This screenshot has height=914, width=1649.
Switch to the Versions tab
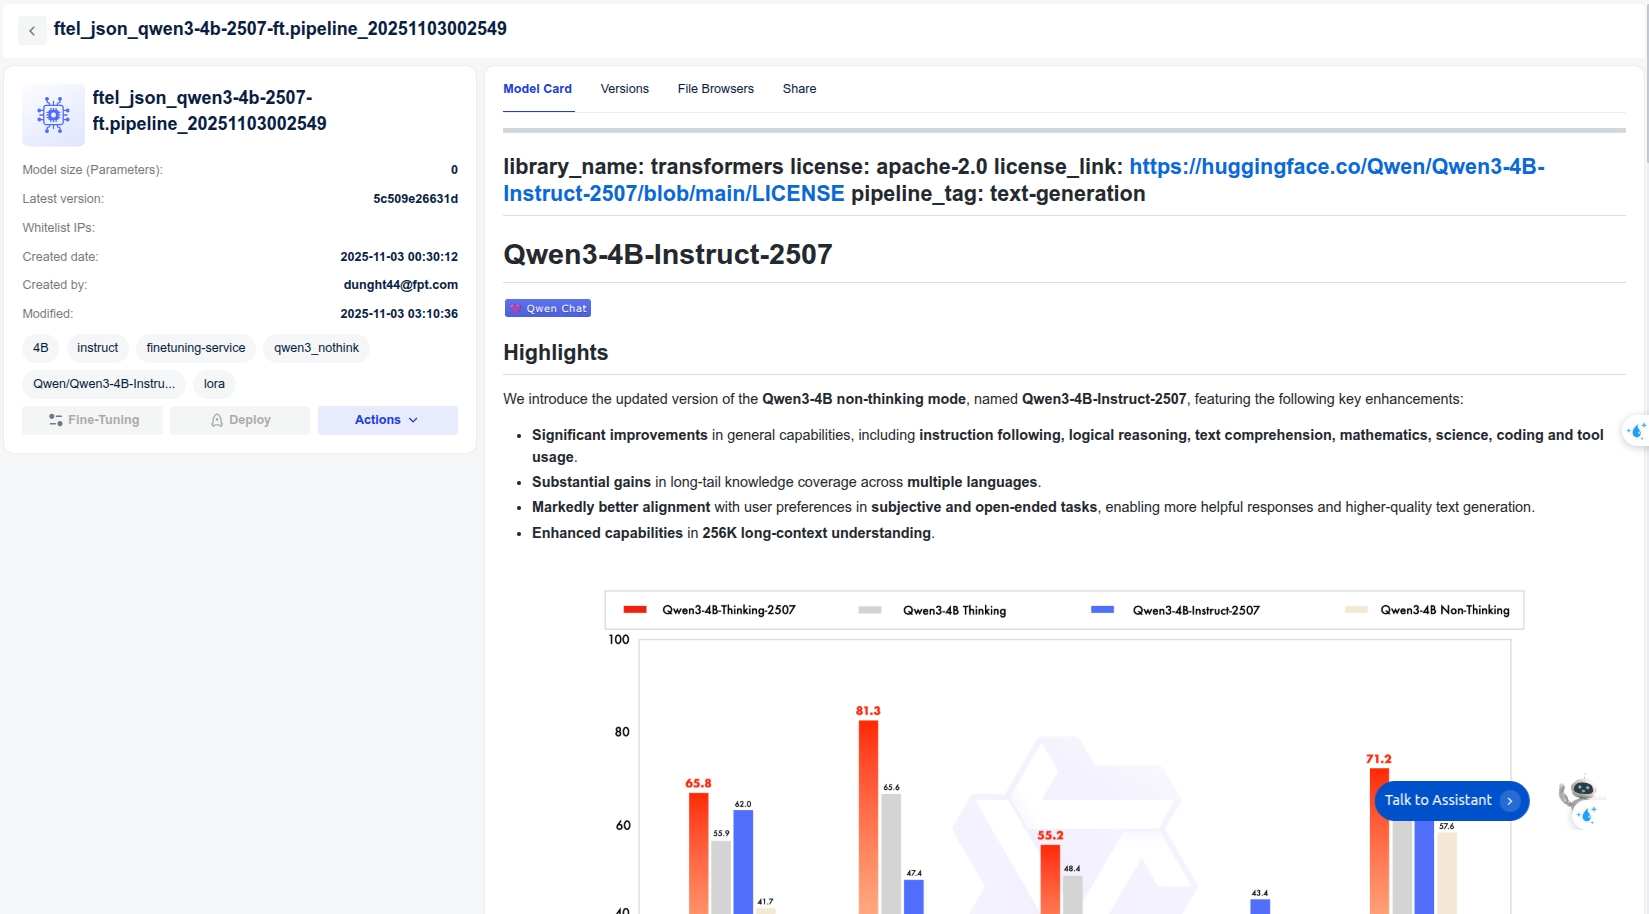624,89
